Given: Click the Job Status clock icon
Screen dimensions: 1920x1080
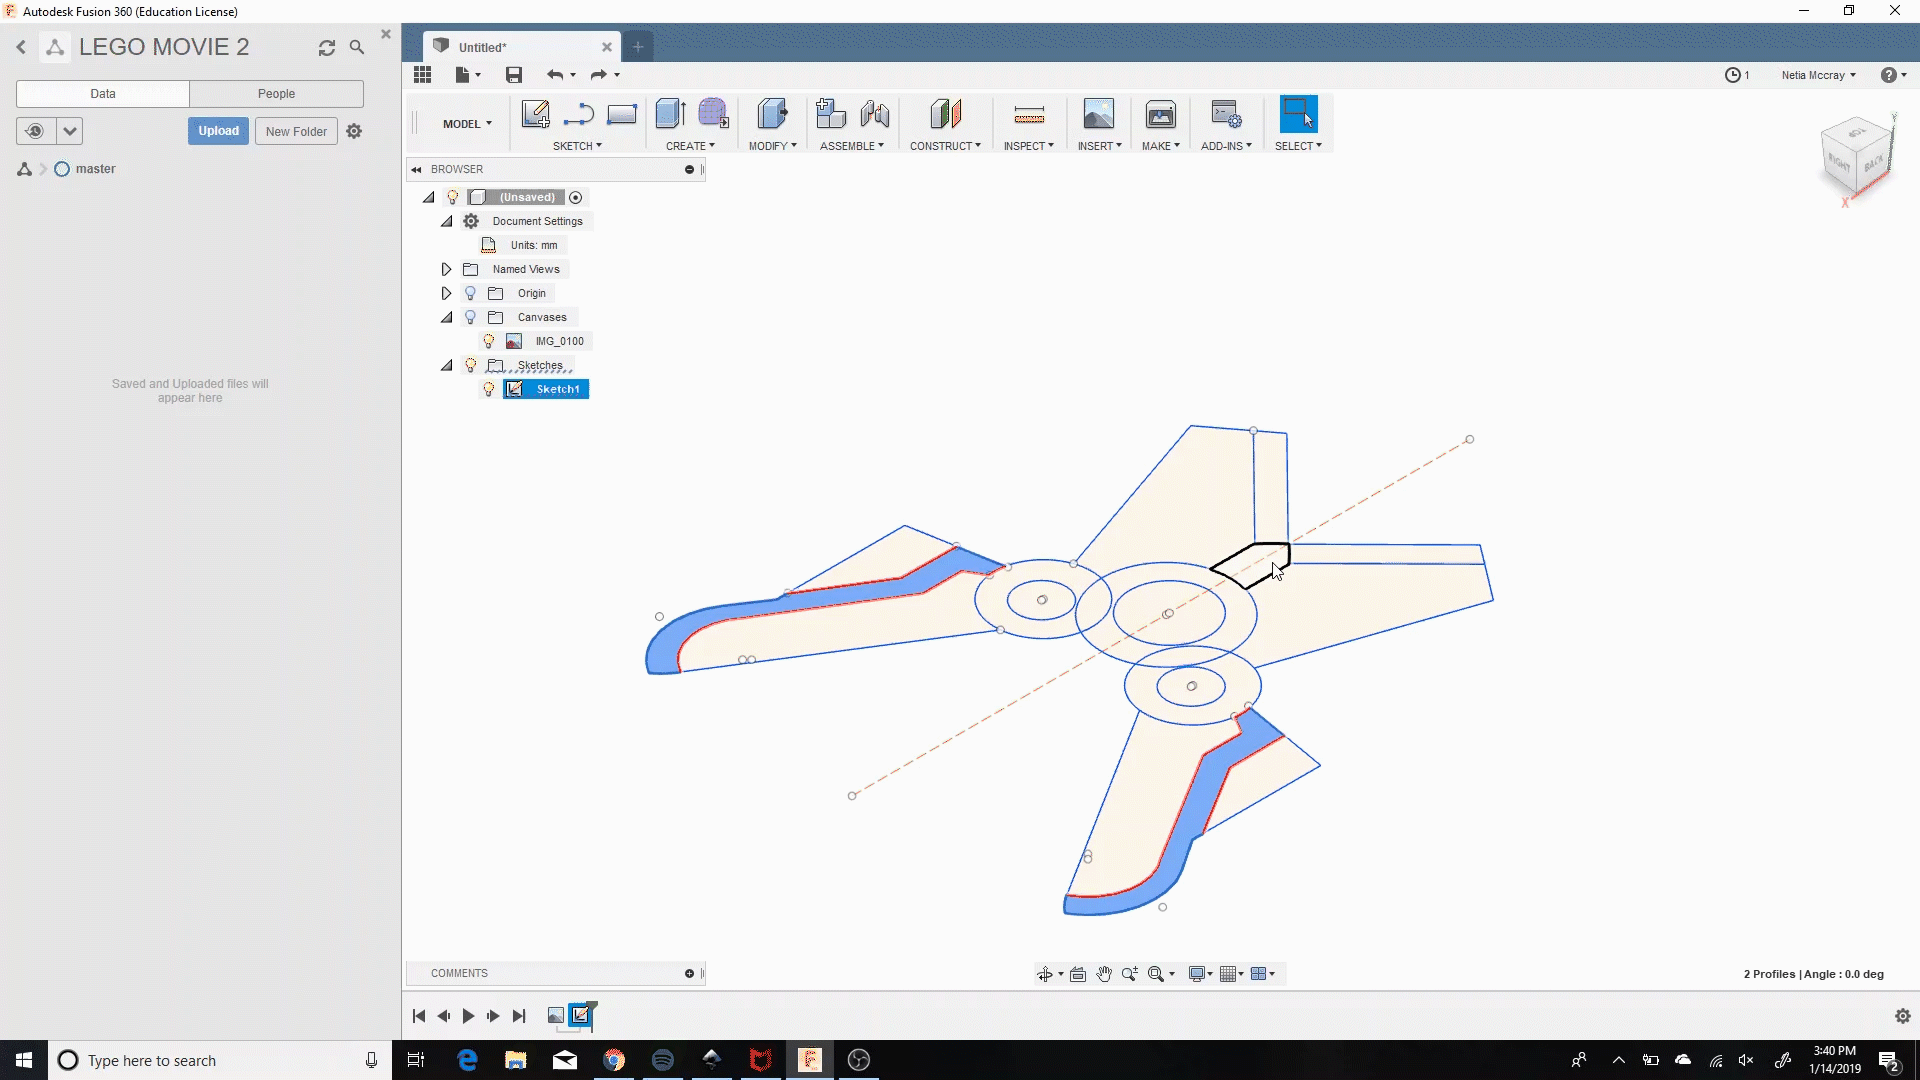Looking at the screenshot, I should (1733, 75).
